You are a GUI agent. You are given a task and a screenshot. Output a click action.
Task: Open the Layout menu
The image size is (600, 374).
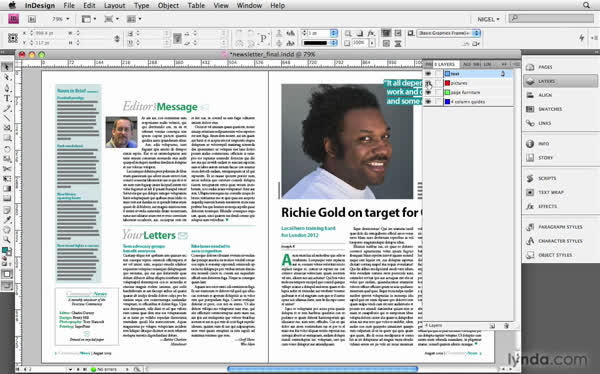click(x=114, y=5)
